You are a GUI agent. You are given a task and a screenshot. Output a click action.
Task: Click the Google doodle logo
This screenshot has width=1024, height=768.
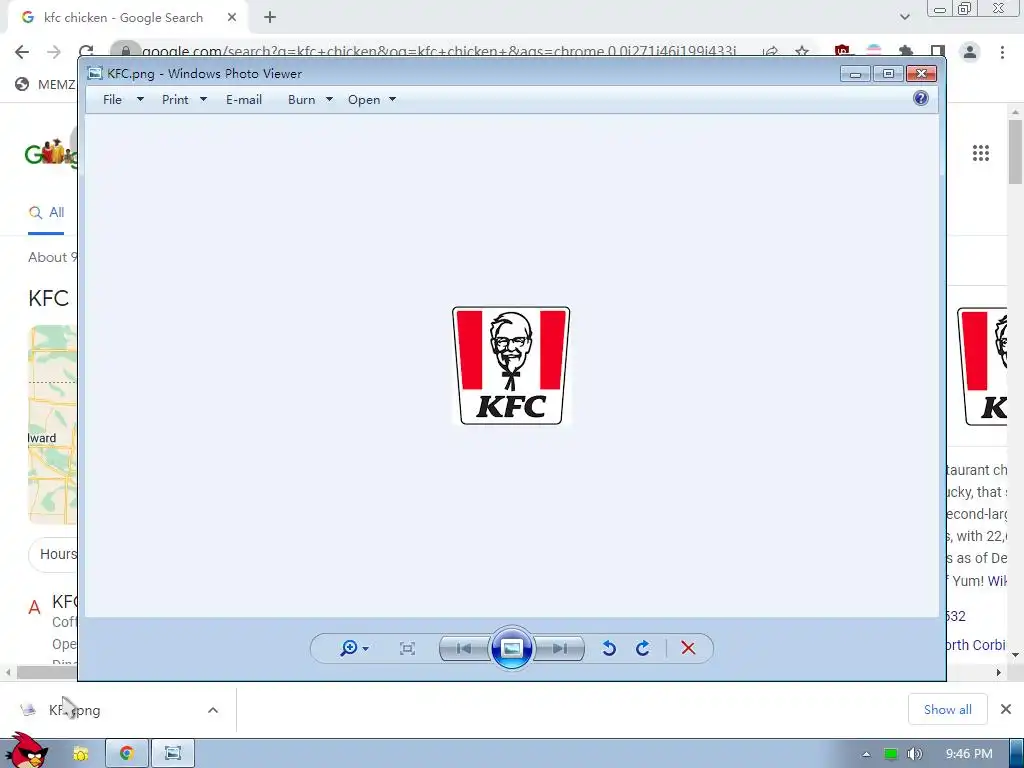click(x=51, y=153)
